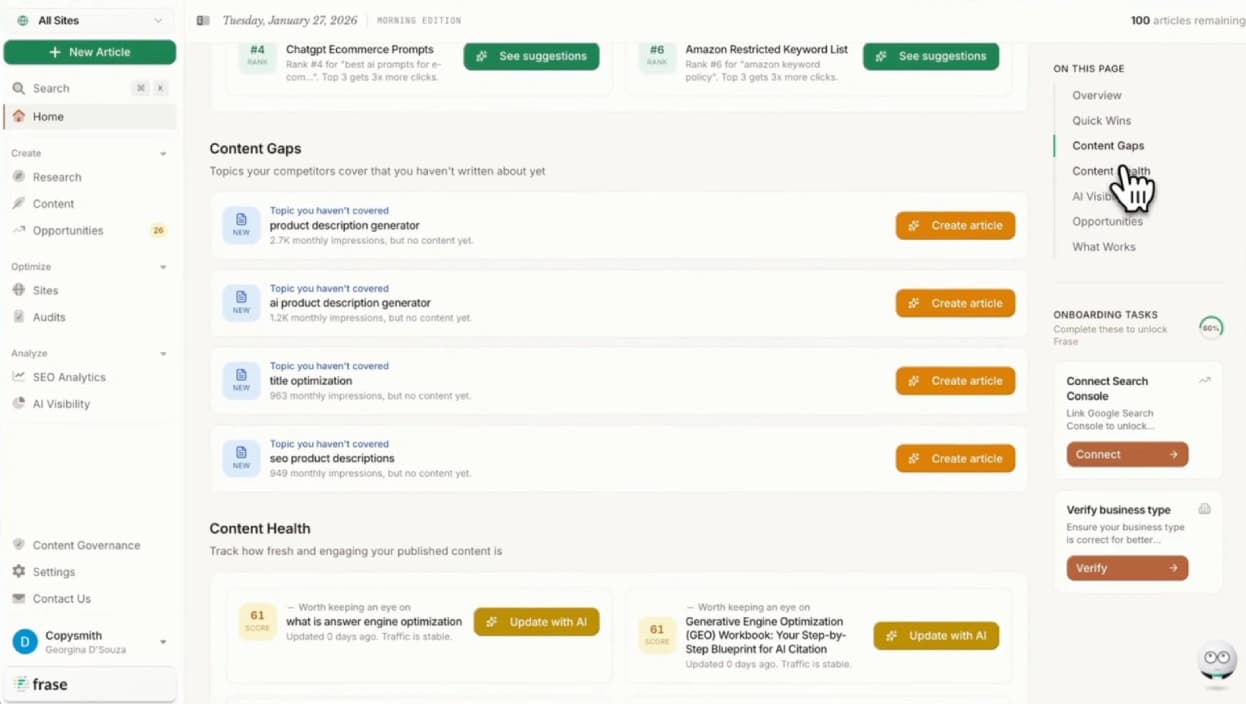Image resolution: width=1246 pixels, height=704 pixels.
Task: Open the chatbot assistant face icon
Action: [1217, 660]
